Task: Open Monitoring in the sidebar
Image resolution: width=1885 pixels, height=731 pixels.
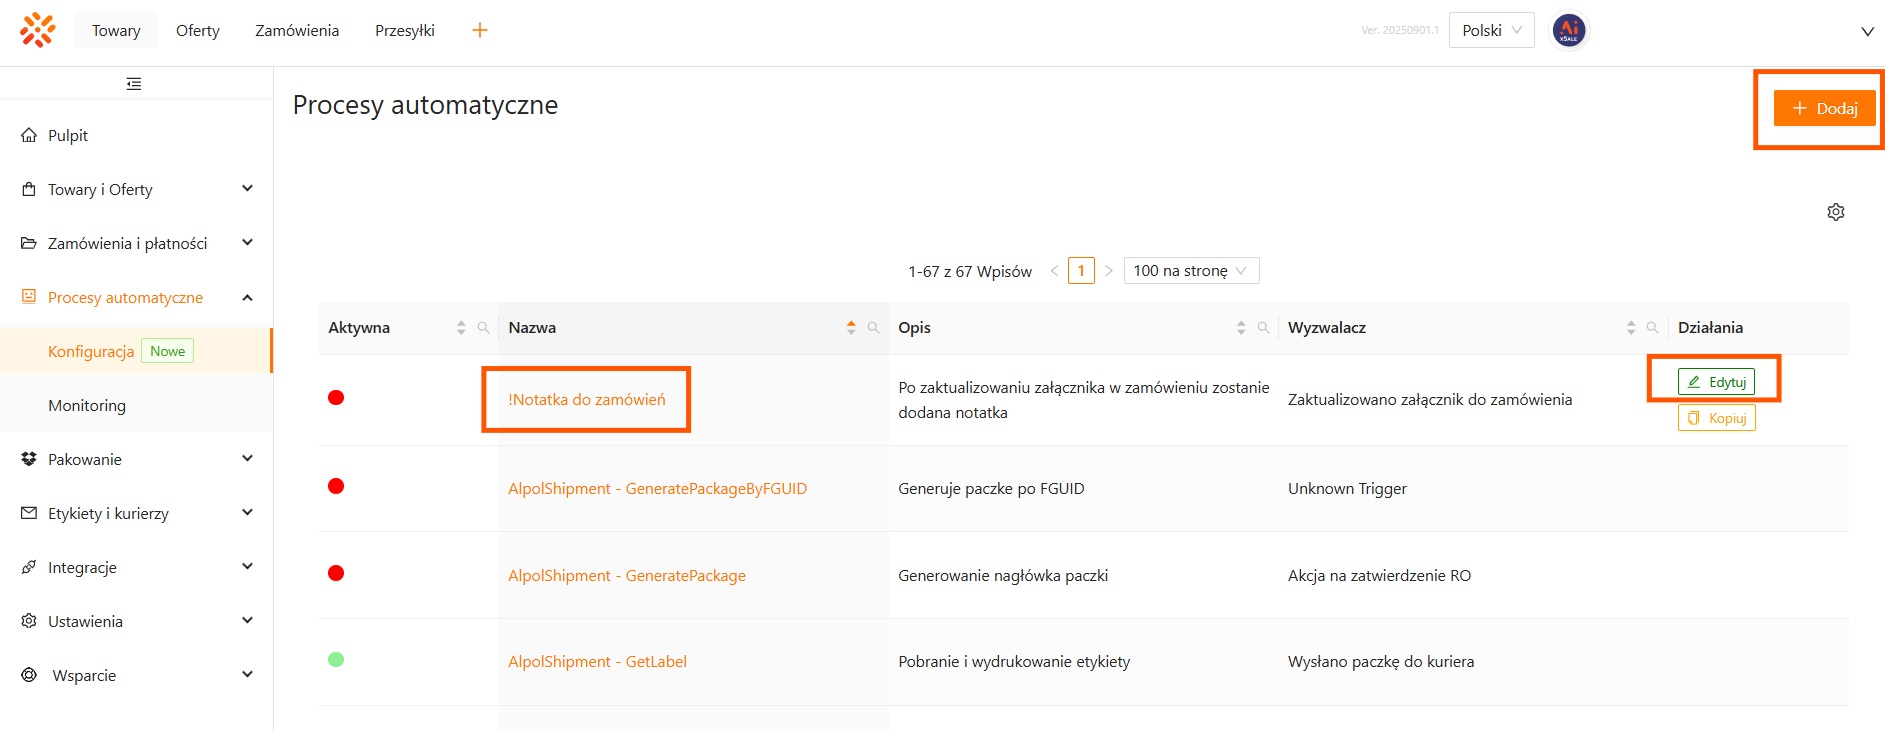Action: click(x=87, y=405)
